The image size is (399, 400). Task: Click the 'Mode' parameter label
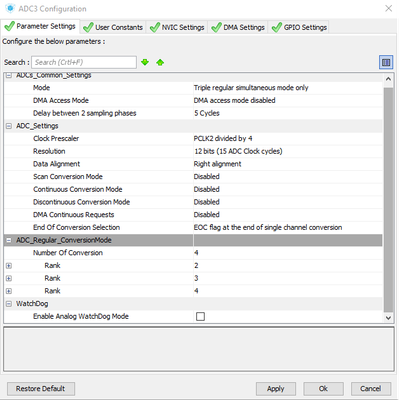tap(41, 88)
